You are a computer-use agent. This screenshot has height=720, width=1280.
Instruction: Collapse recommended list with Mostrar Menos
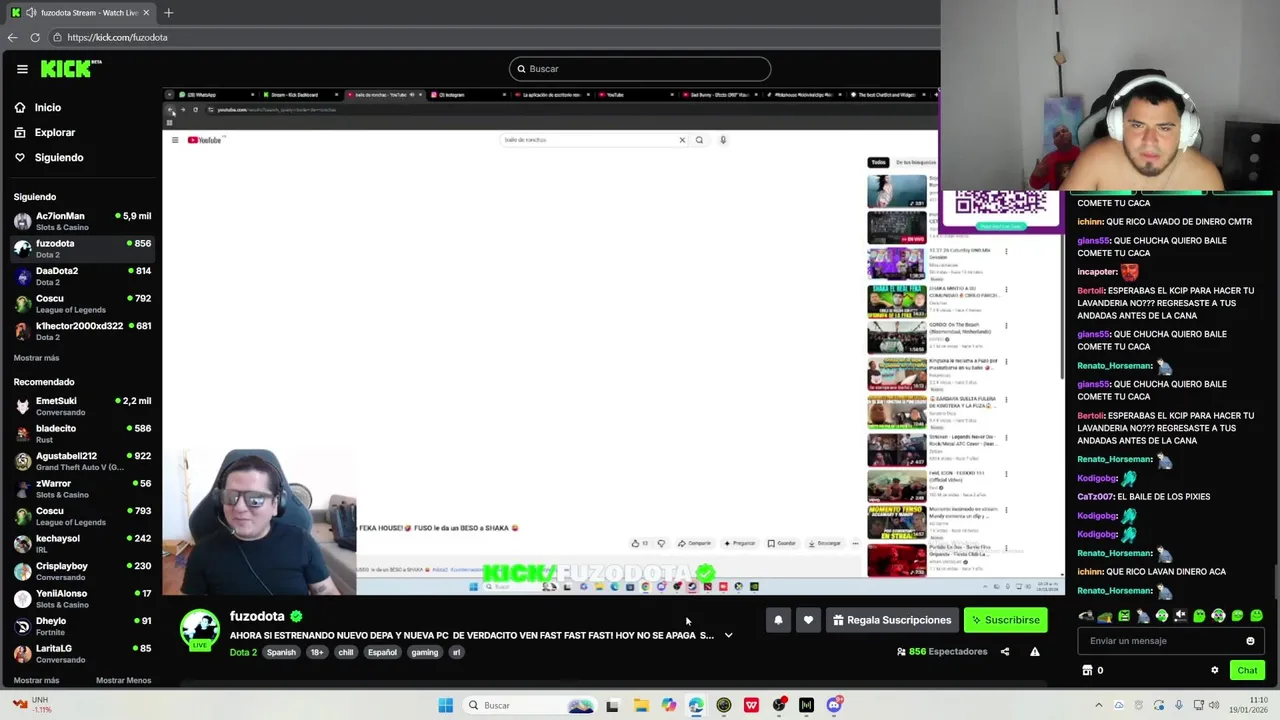coord(123,680)
